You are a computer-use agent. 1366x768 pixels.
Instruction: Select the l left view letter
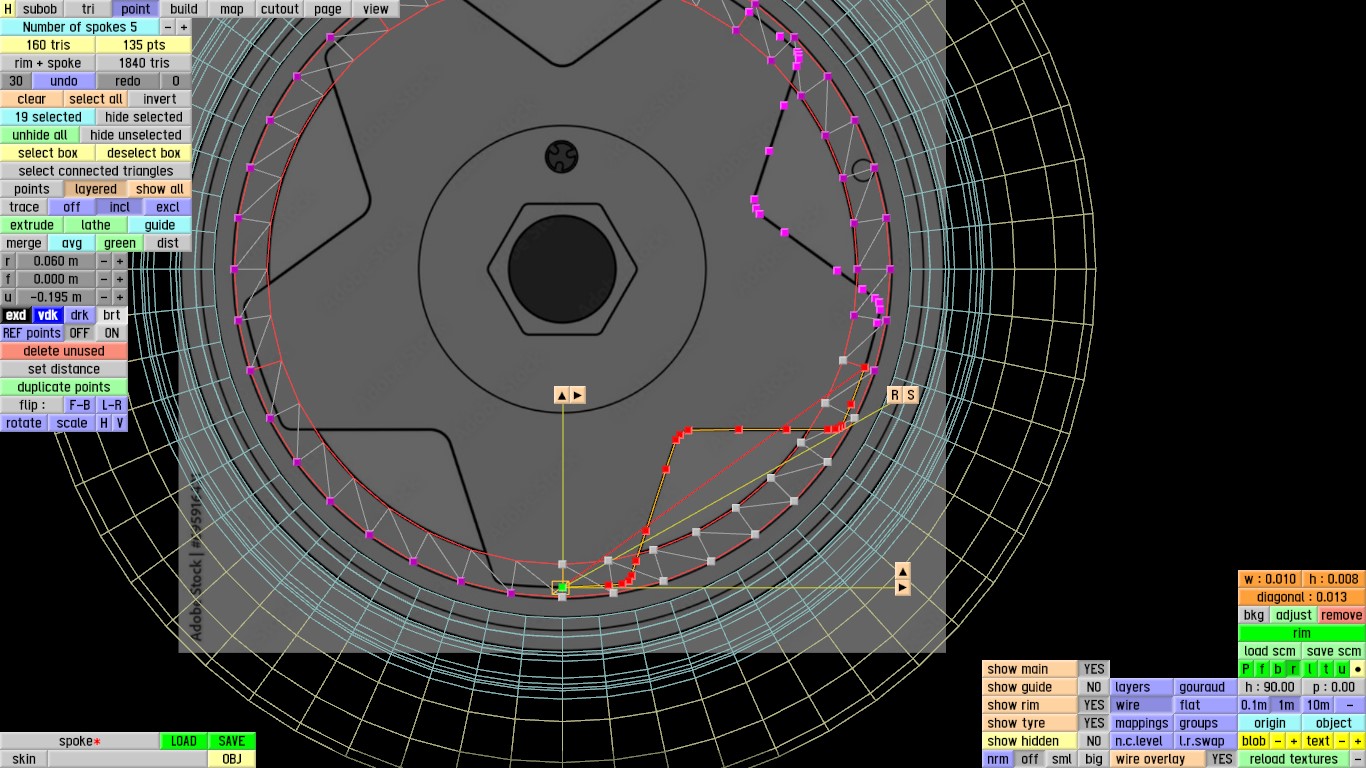tap(1310, 669)
